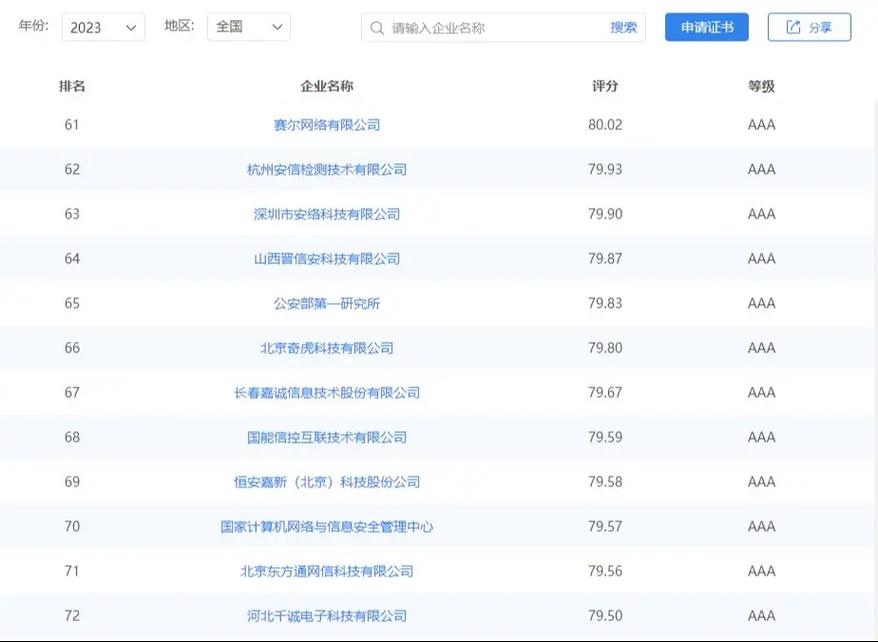Select score 79.67
878x642 pixels.
(605, 393)
